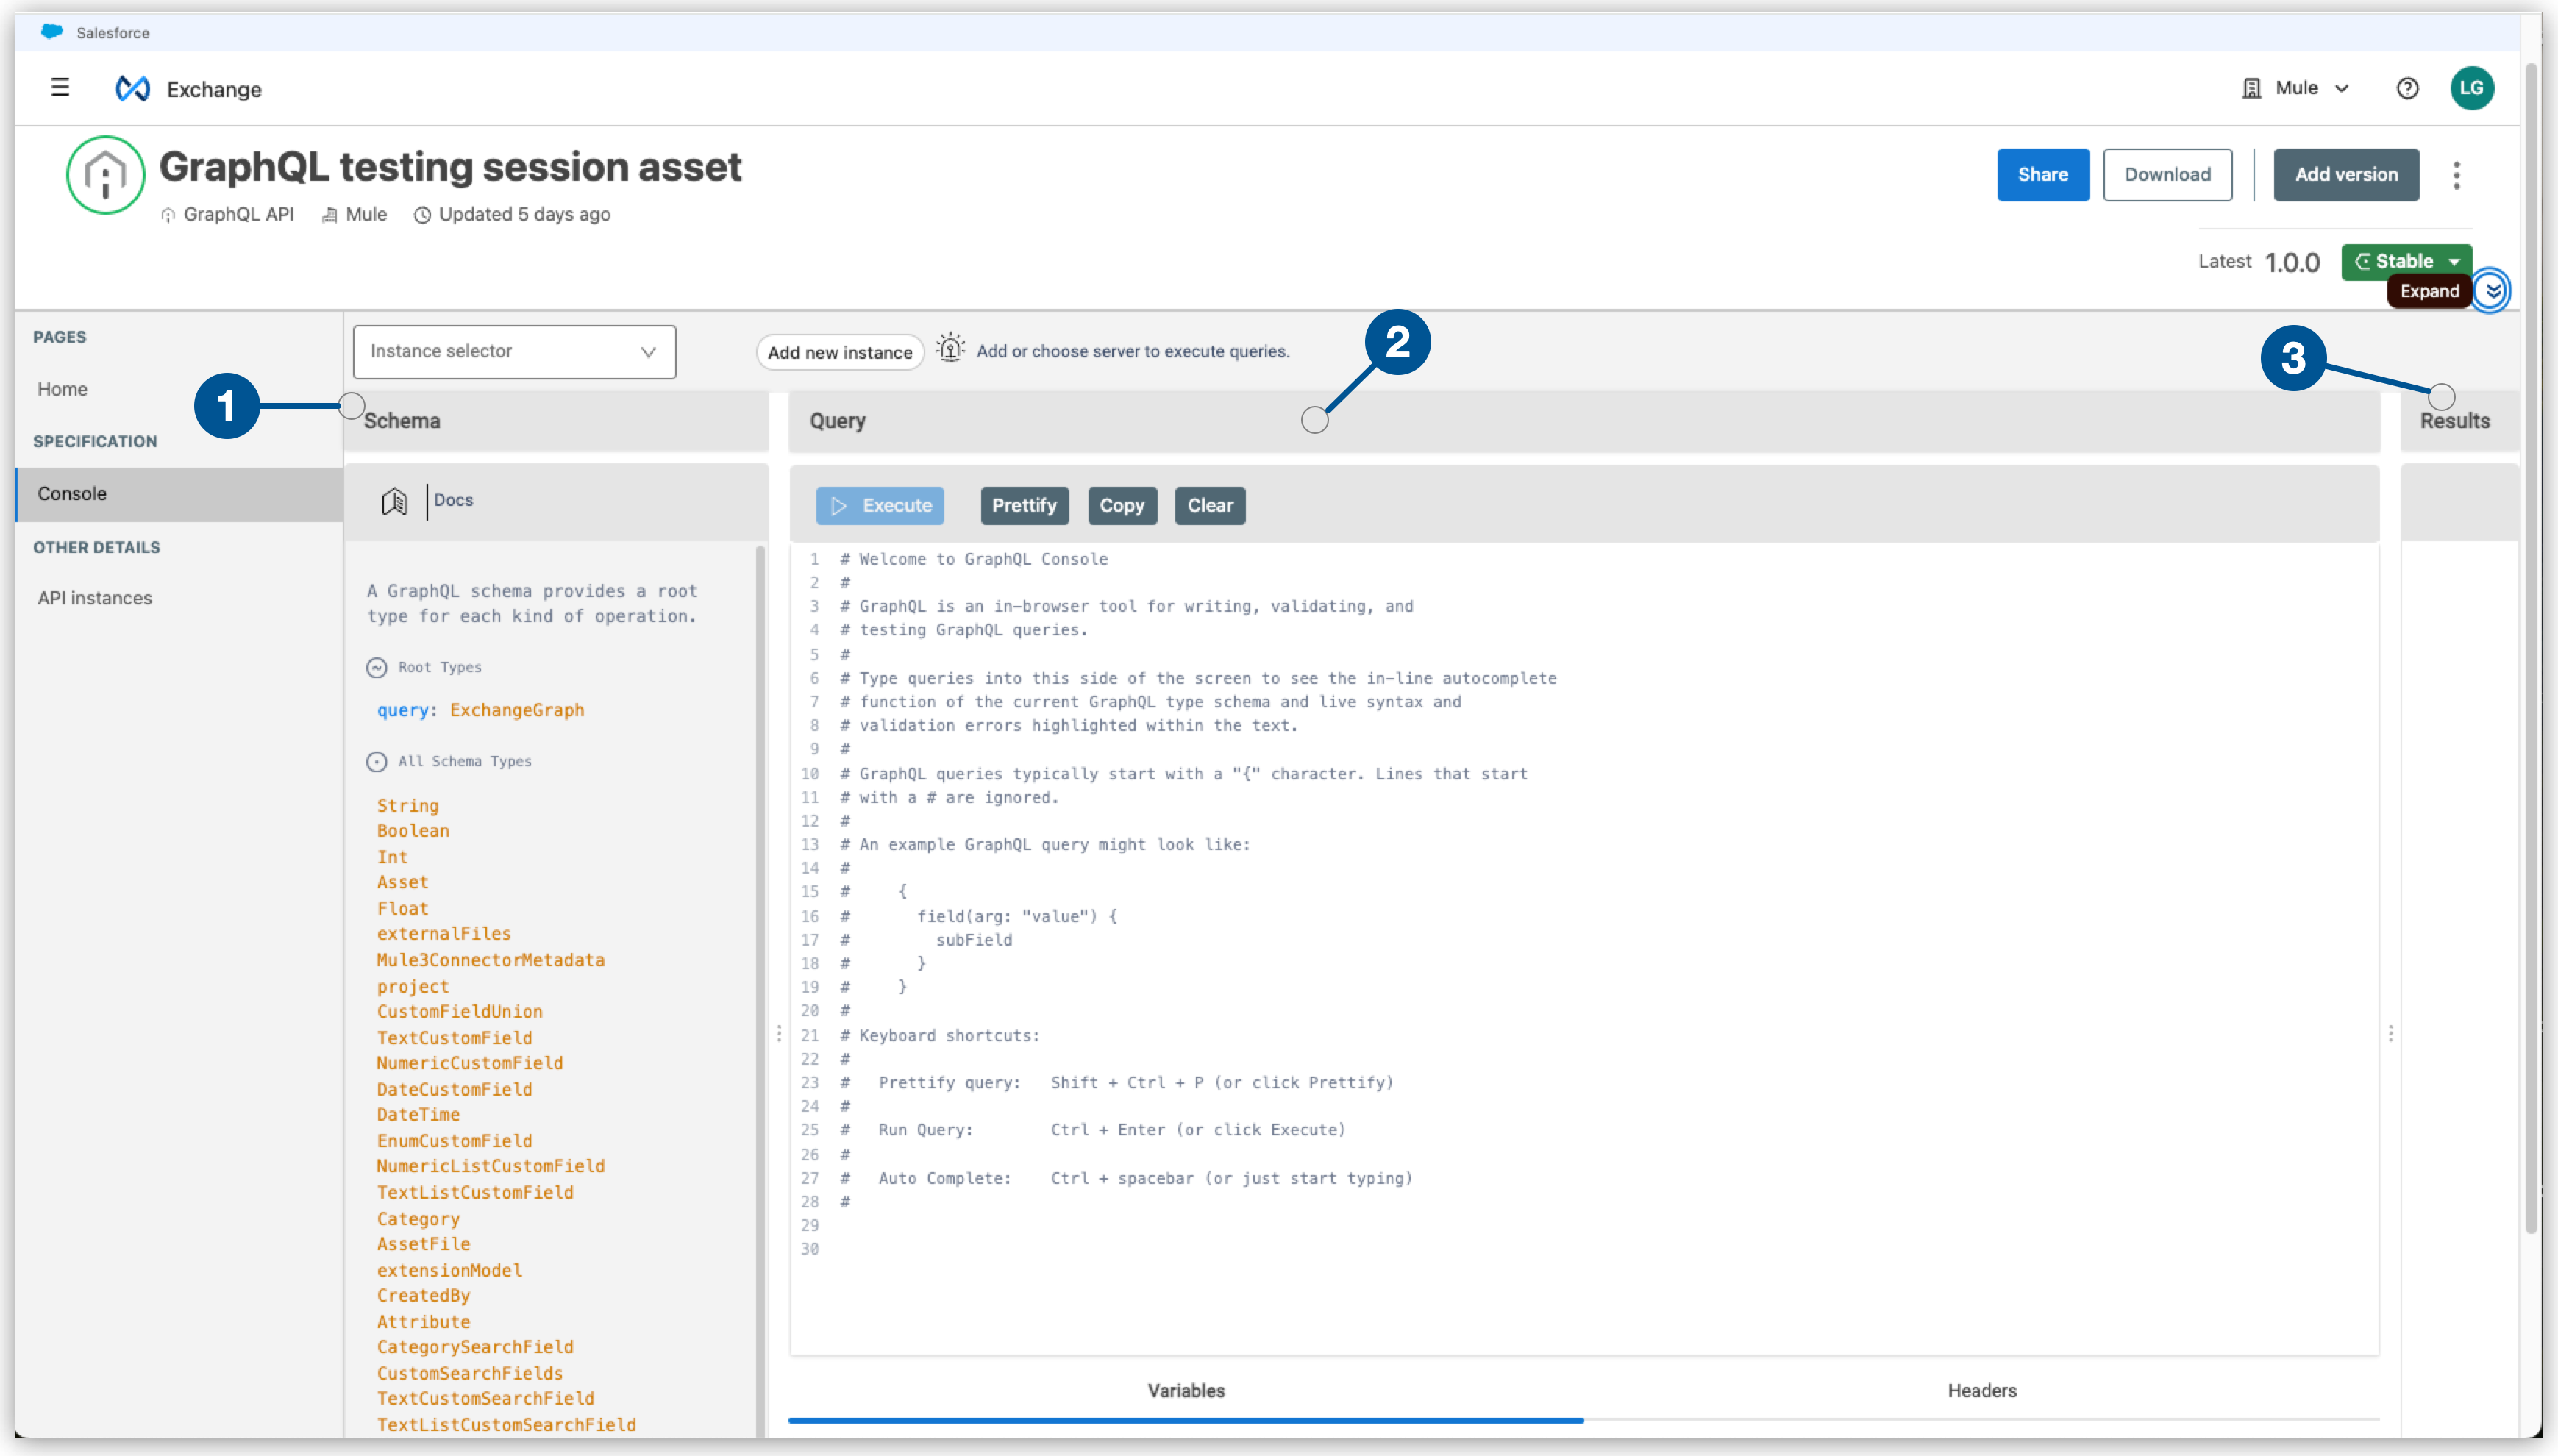The width and height of the screenshot is (2558, 1456).
Task: Prettify the current query
Action: (x=1024, y=505)
